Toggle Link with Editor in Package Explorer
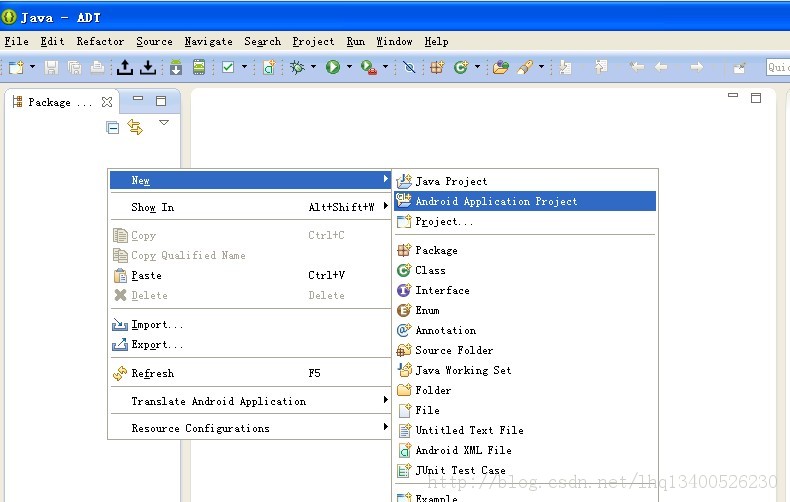 (x=135, y=127)
